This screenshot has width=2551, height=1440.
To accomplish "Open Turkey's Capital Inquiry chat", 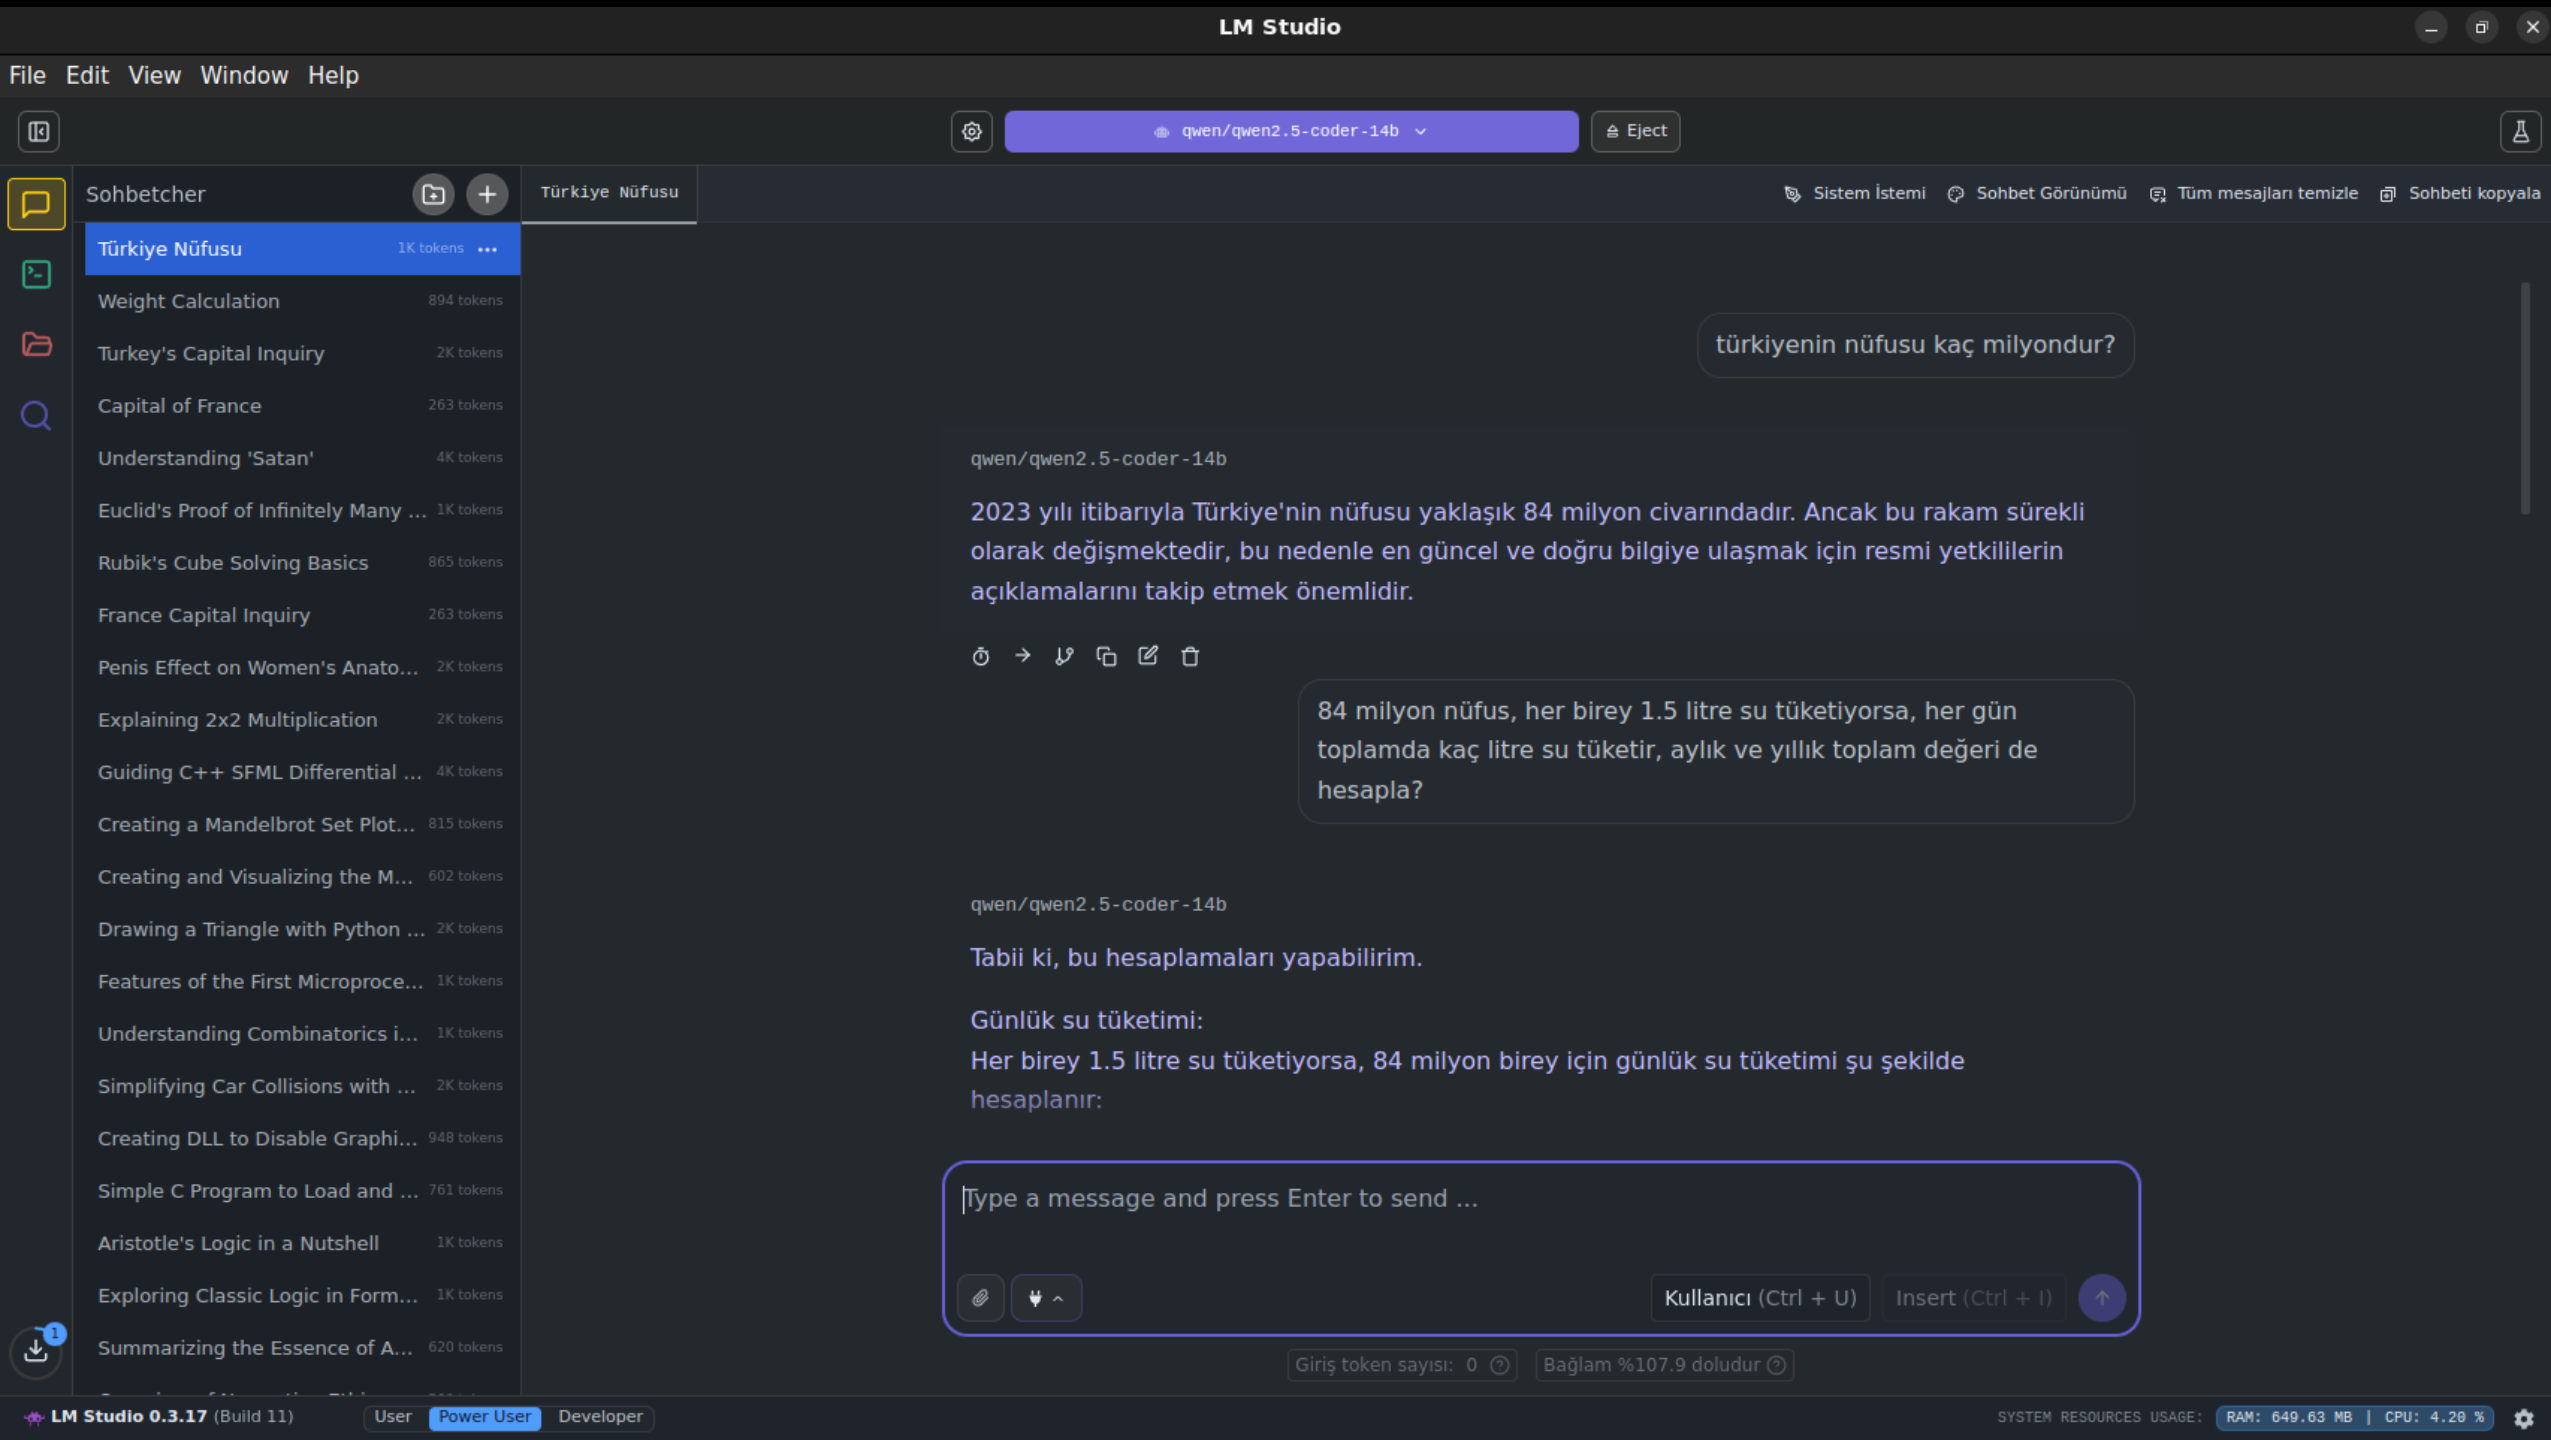I will pos(301,353).
